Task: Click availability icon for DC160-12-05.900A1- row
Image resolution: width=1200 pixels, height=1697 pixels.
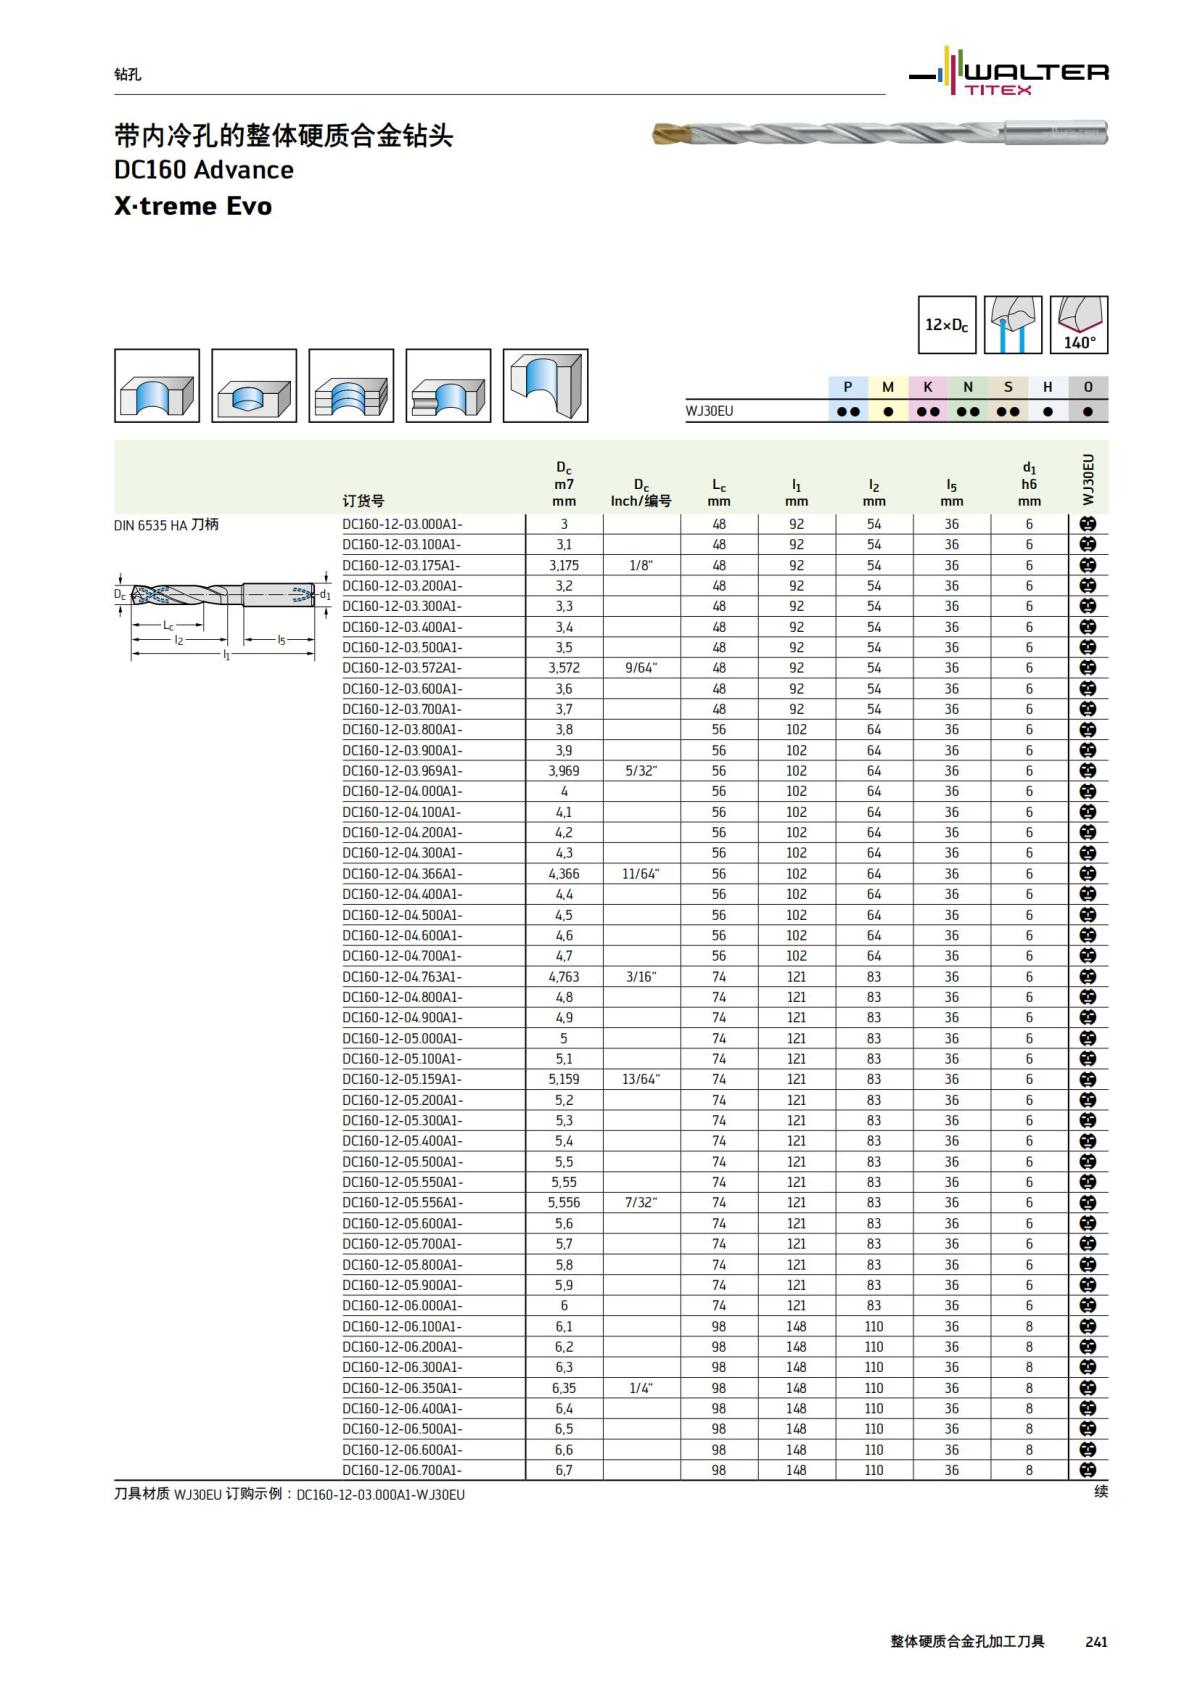Action: (x=1088, y=1285)
